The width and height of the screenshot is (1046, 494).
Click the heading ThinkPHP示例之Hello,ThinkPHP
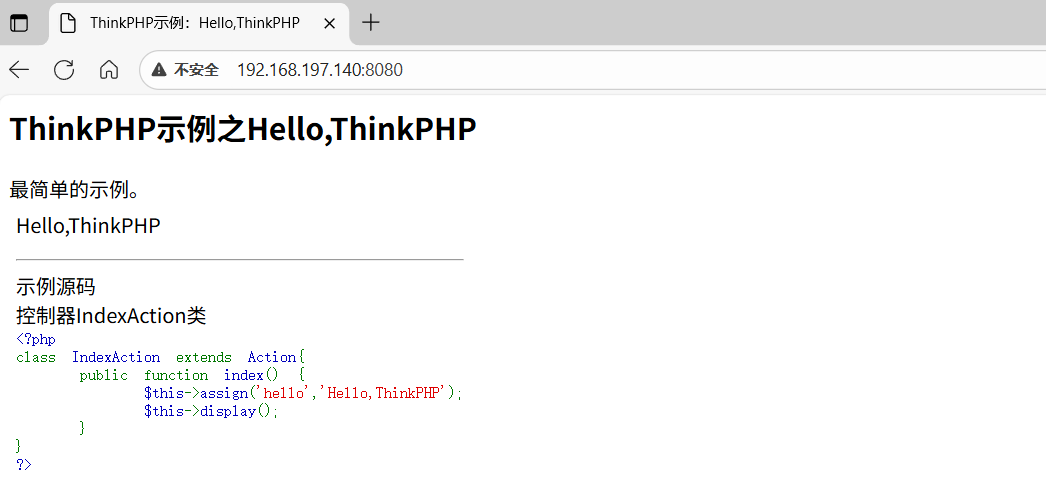(x=243, y=129)
